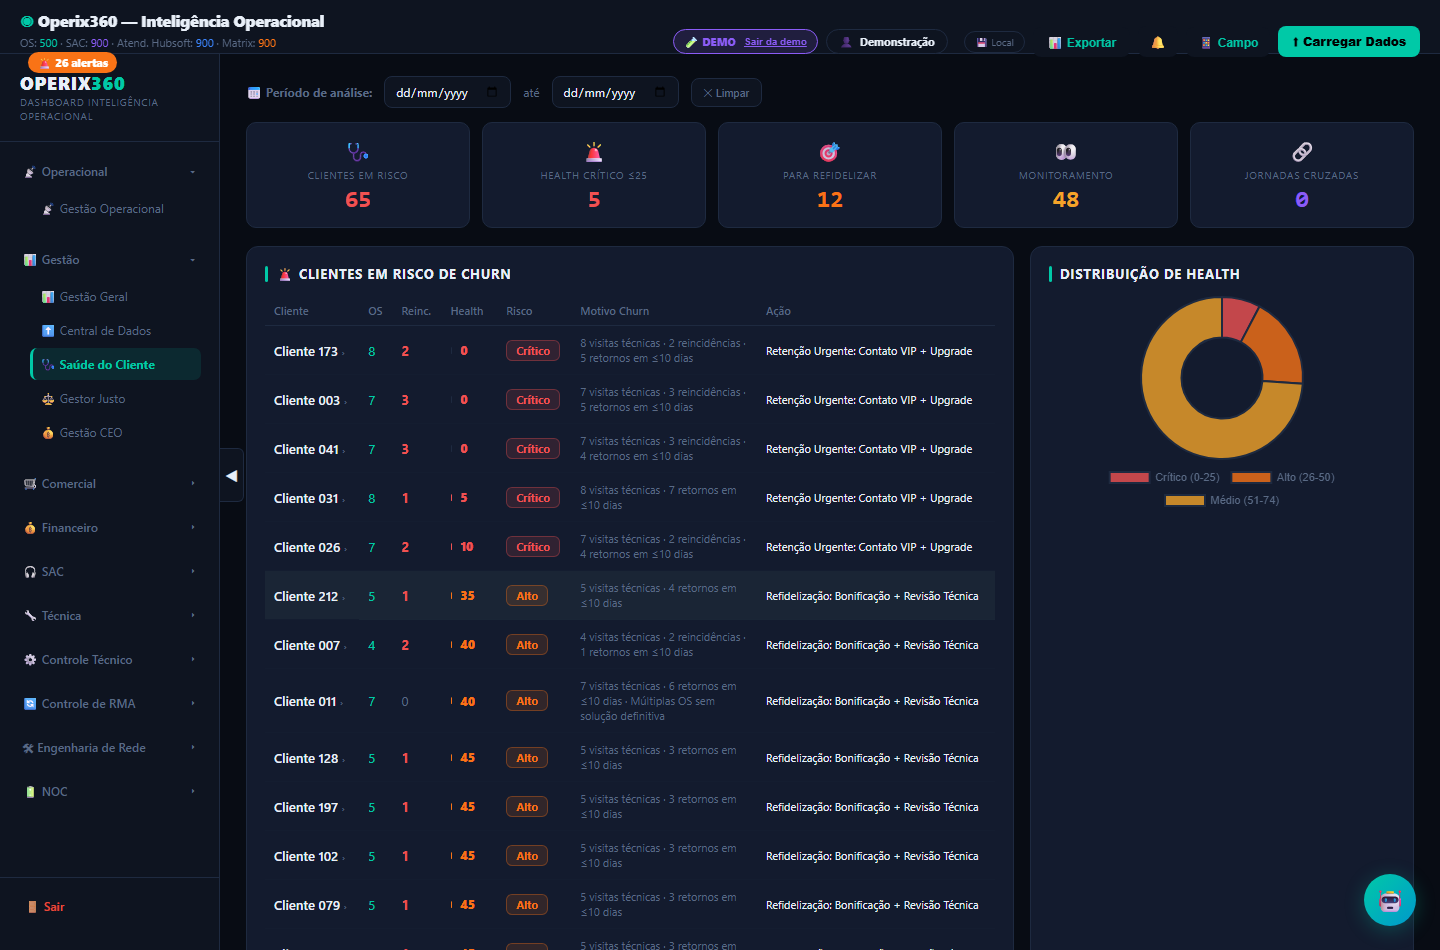Click Sair da demo link
1440x950 pixels.
coord(775,42)
